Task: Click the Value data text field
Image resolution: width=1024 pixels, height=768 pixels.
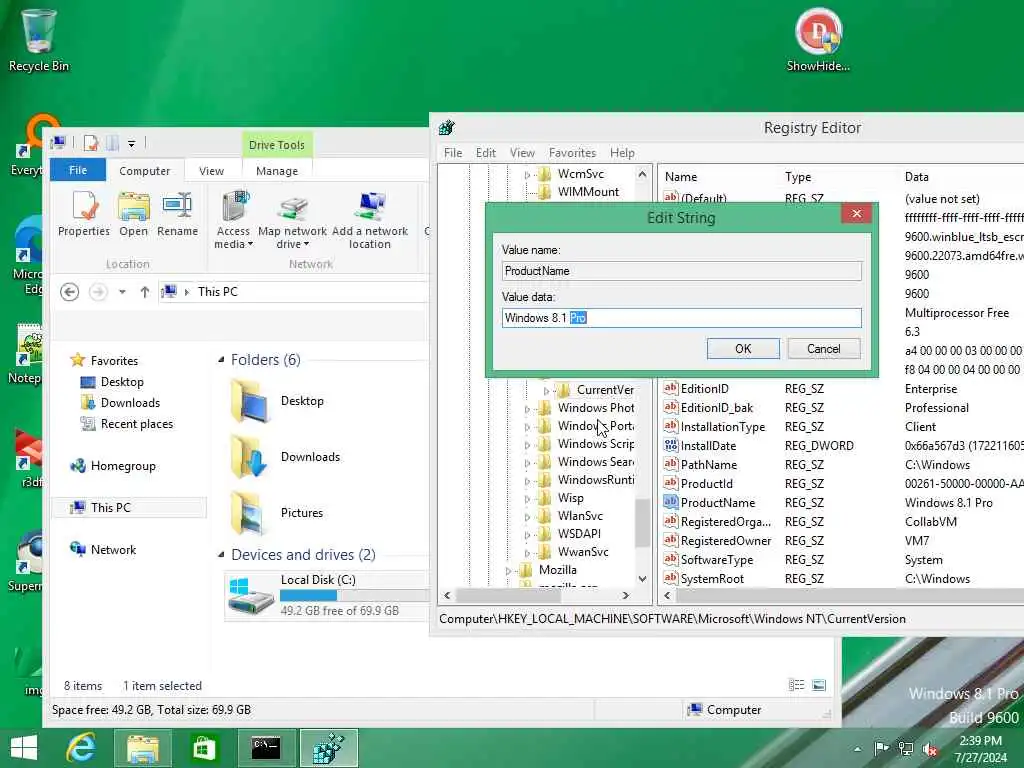Action: pyautogui.click(x=682, y=318)
